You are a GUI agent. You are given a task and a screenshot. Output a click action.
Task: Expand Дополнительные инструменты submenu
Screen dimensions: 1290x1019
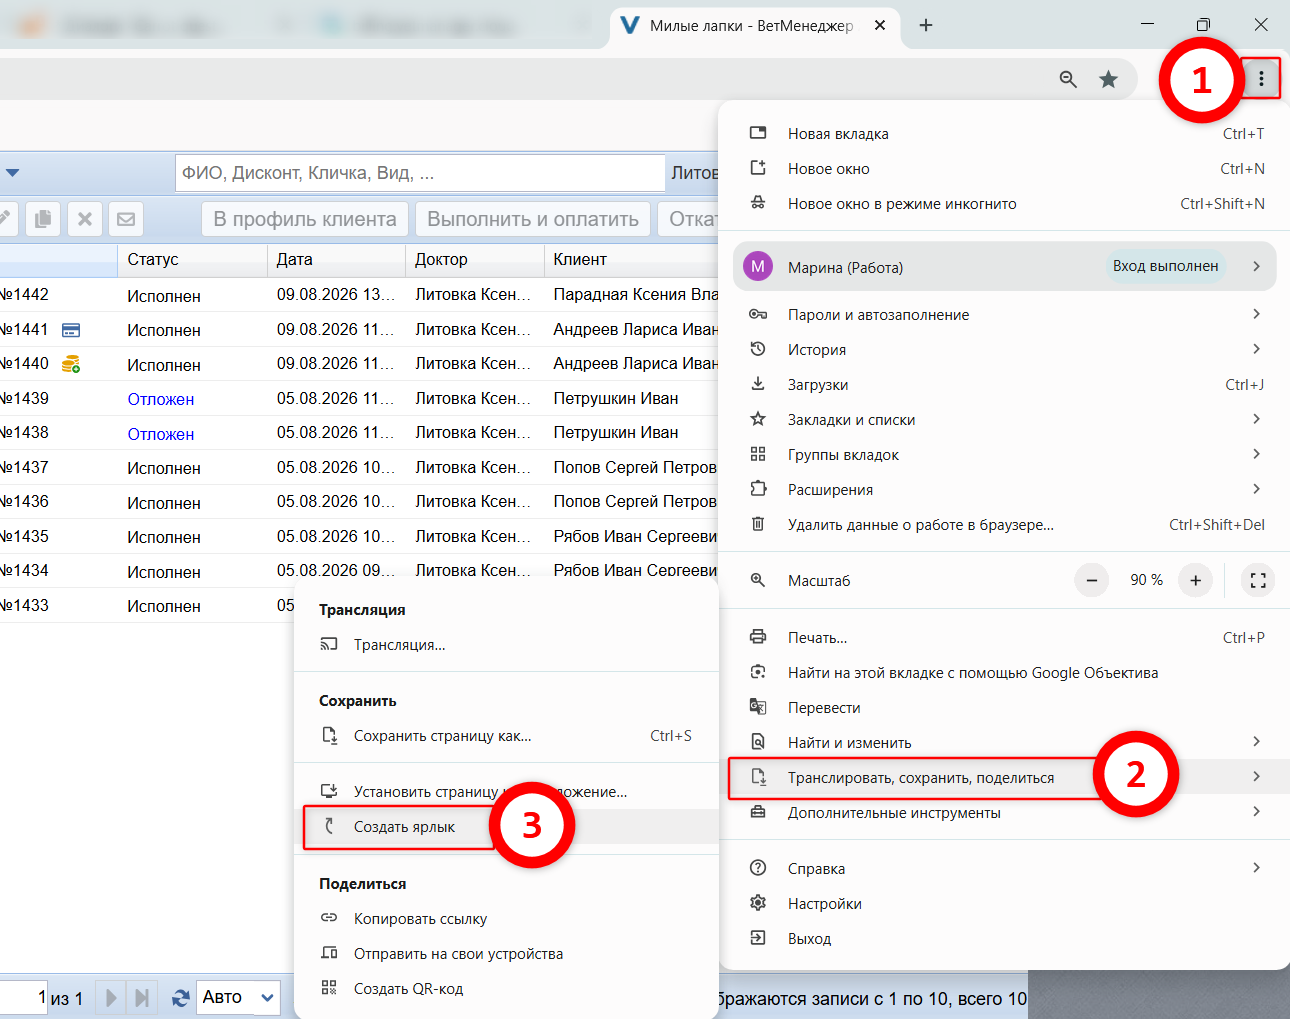pyautogui.click(x=1004, y=813)
